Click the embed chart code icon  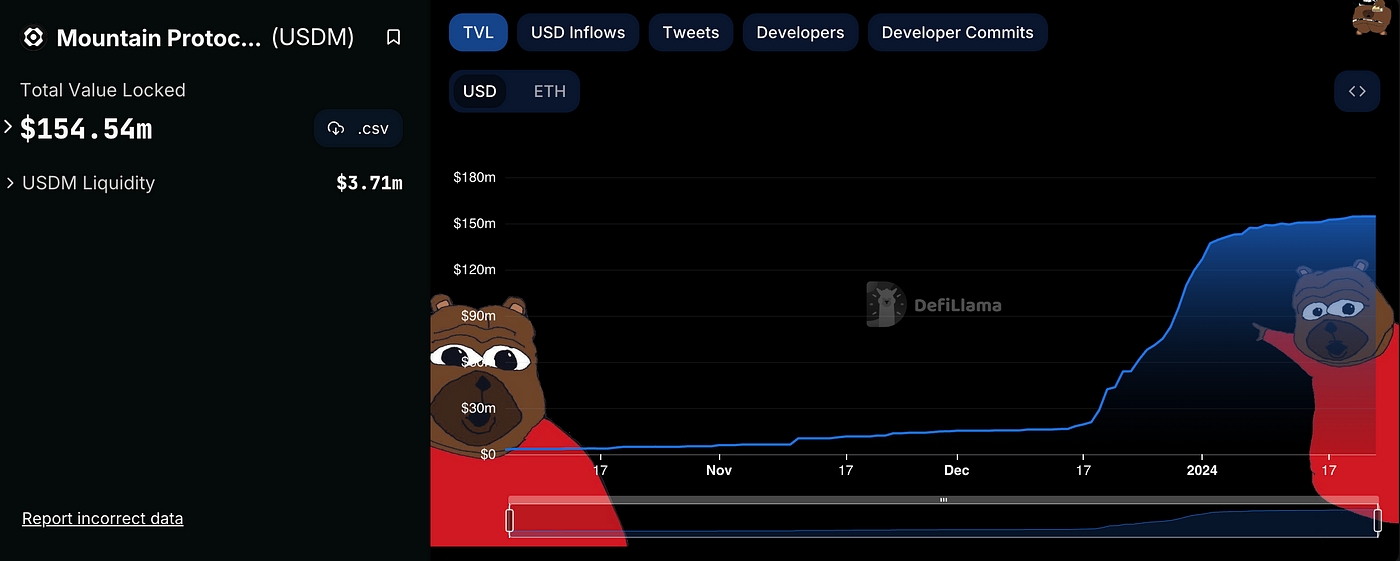click(1357, 92)
